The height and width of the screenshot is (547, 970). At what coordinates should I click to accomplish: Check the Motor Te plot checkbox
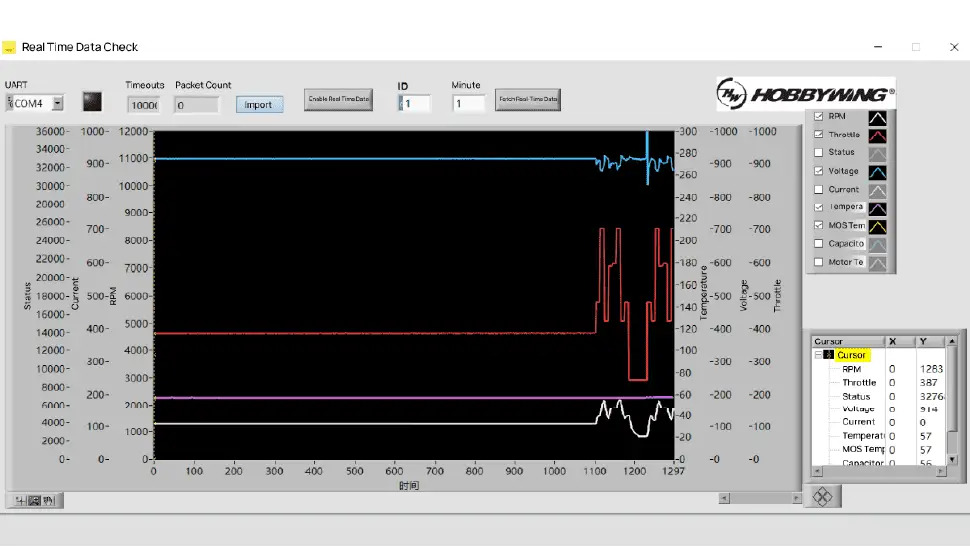point(818,262)
